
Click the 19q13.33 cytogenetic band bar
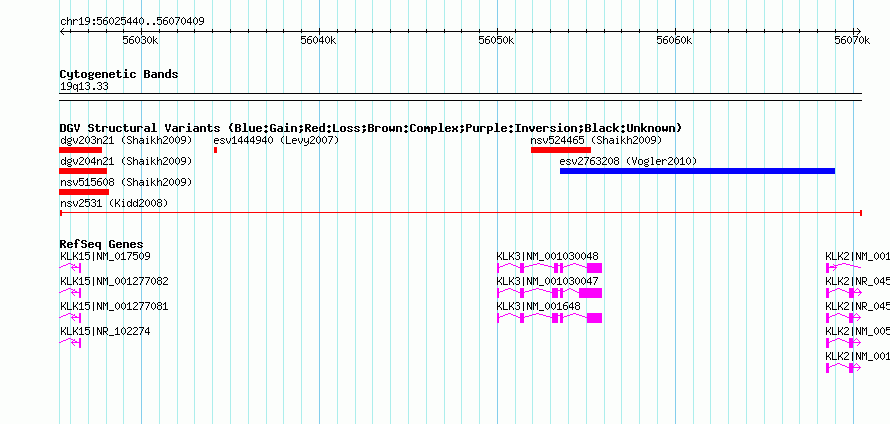coord(460,97)
